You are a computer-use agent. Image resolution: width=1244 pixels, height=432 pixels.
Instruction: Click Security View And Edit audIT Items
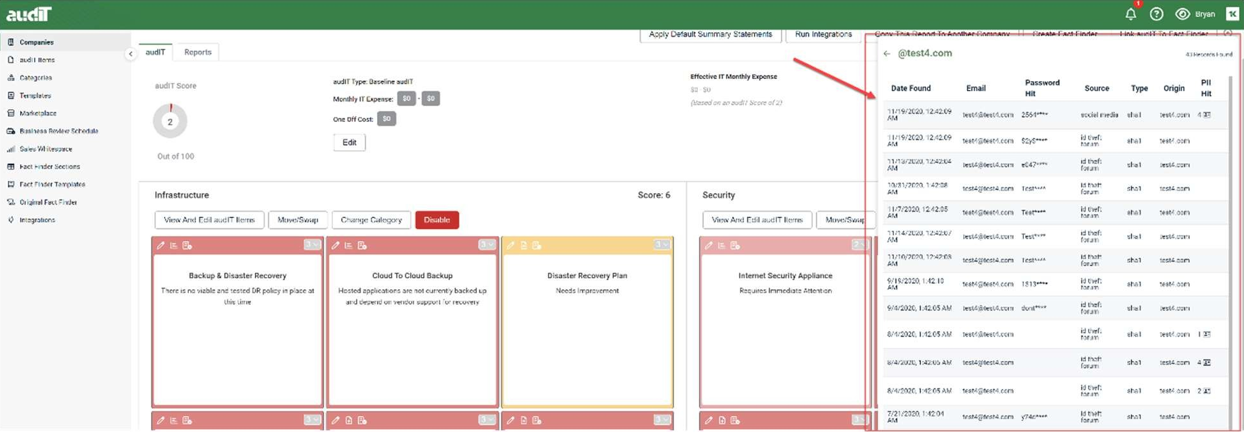click(757, 220)
